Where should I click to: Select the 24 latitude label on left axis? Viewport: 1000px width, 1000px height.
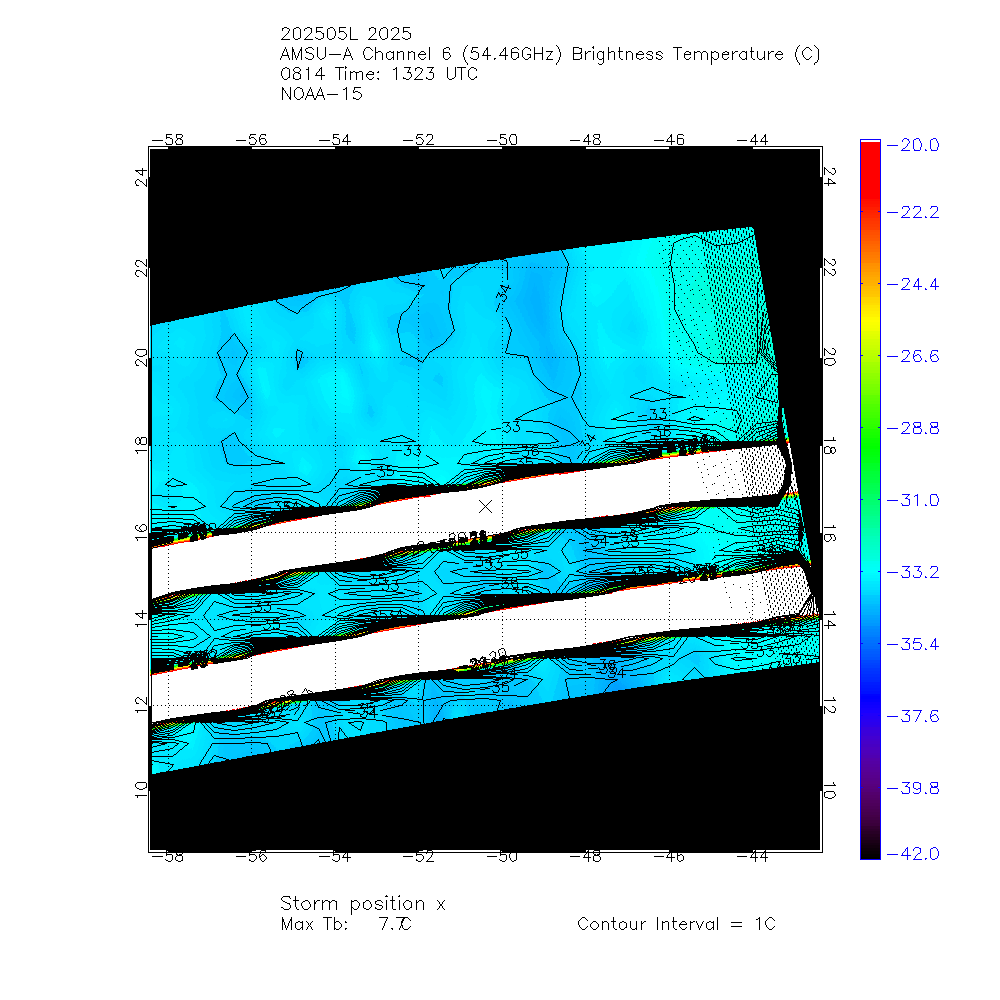(142, 178)
